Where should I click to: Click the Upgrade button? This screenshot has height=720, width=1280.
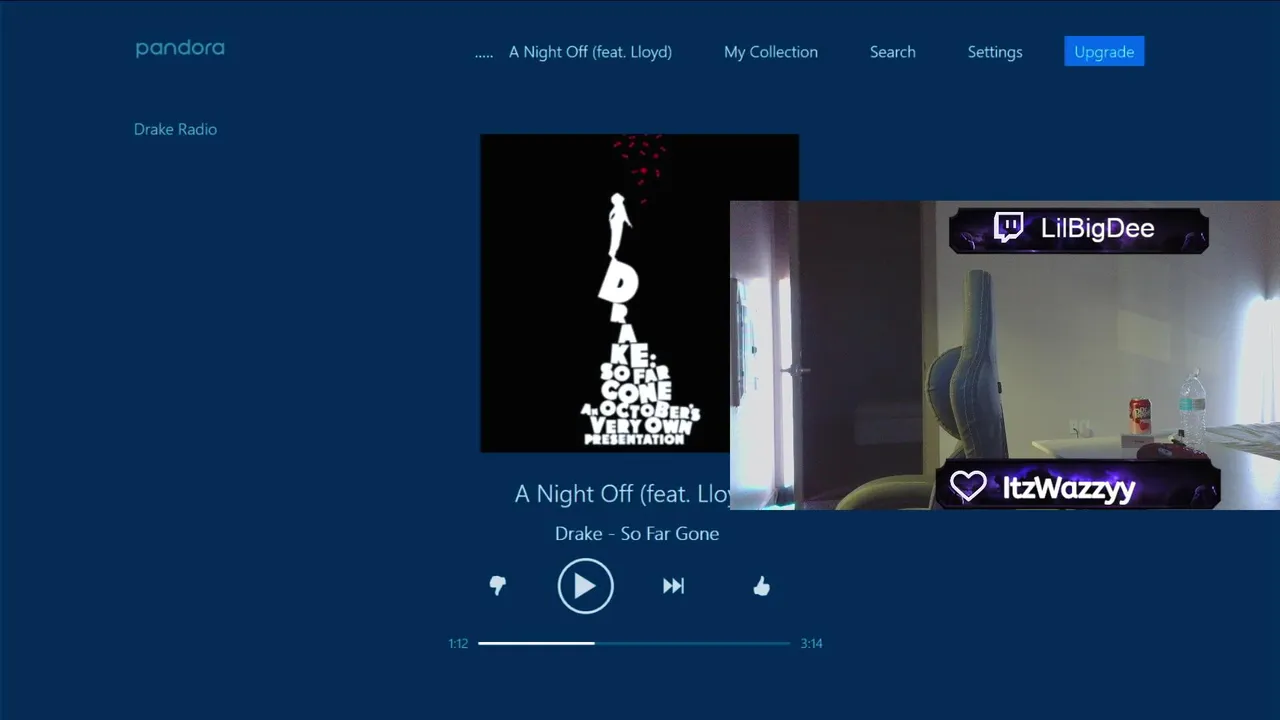pyautogui.click(x=1104, y=52)
